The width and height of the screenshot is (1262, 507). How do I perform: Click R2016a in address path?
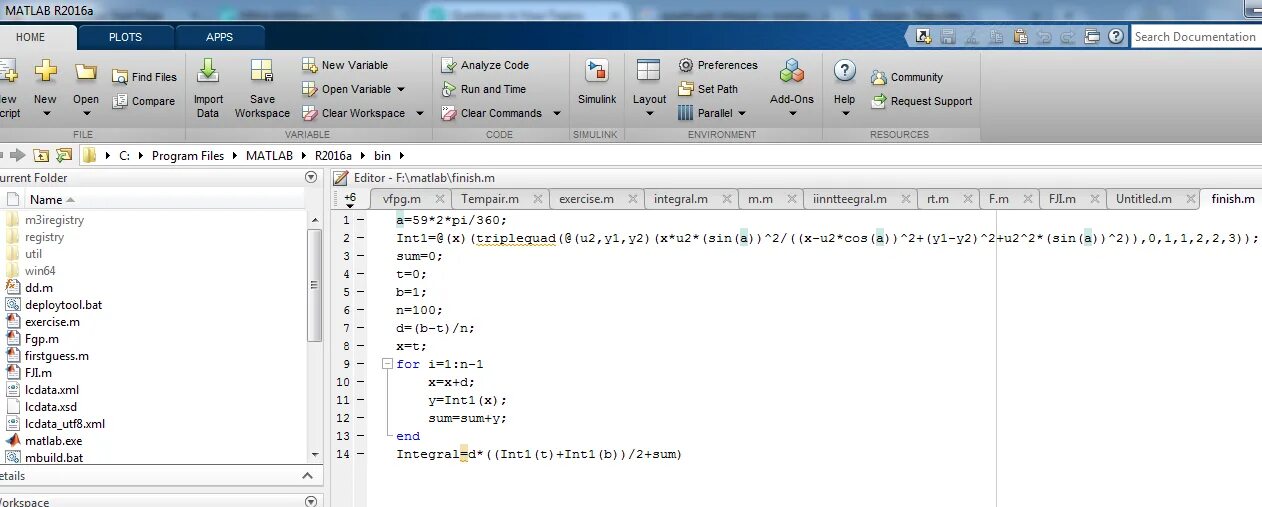tap(333, 155)
